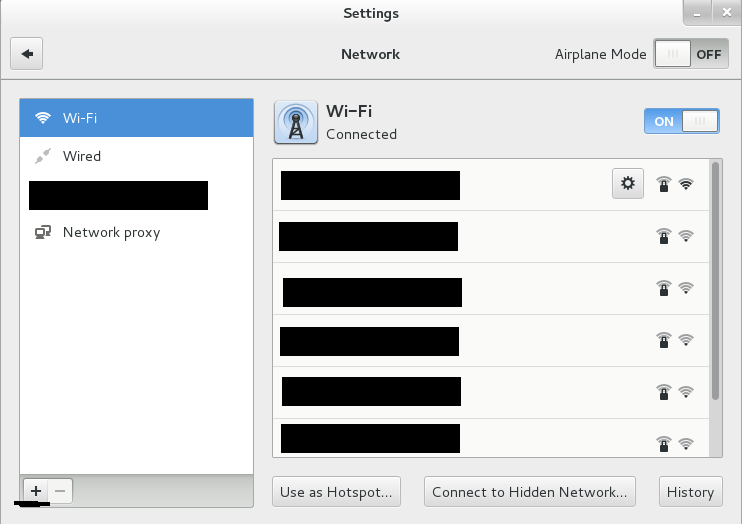Image resolution: width=742 pixels, height=524 pixels.
Task: Click the network list scrollbar
Action: point(716,282)
